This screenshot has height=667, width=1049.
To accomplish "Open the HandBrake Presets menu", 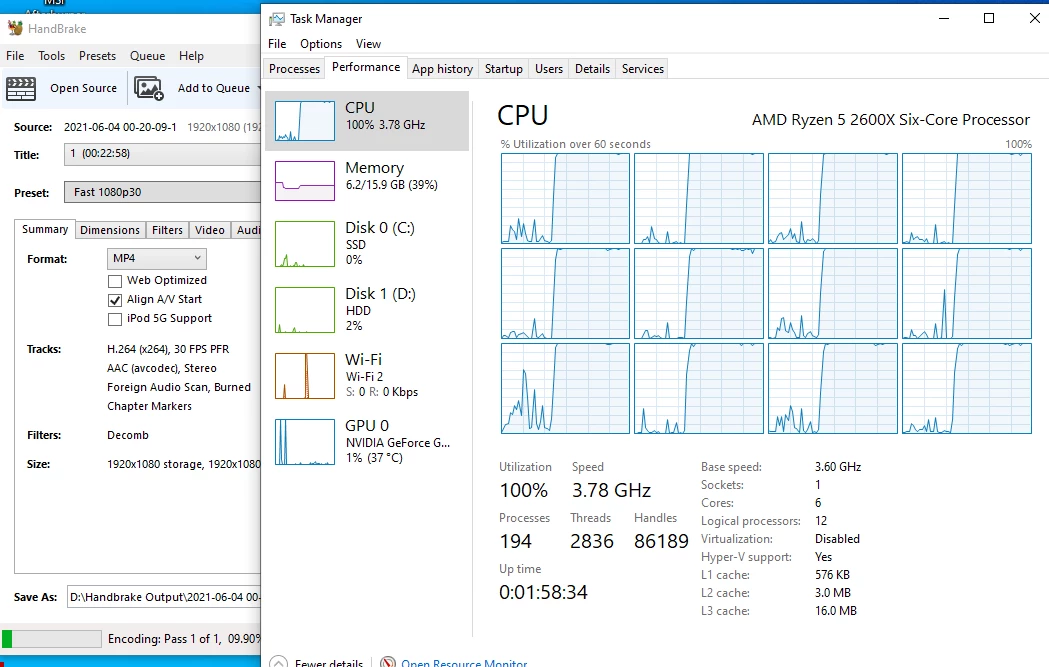I will (x=97, y=56).
